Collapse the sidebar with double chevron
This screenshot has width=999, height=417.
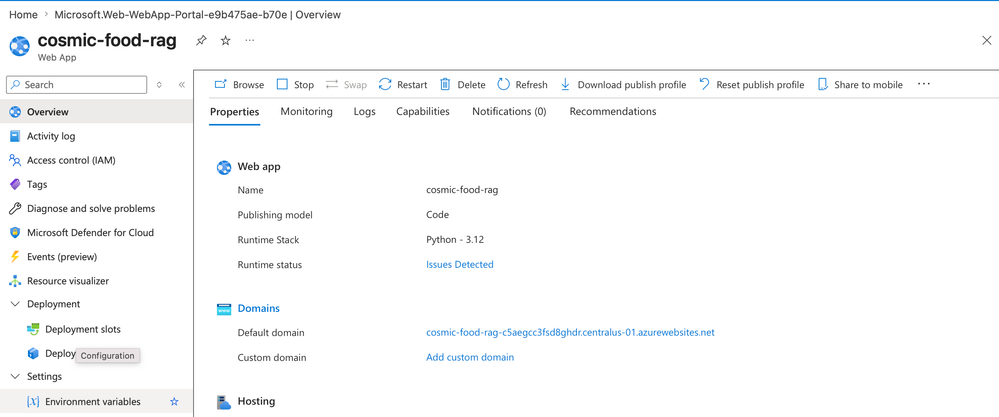click(182, 85)
